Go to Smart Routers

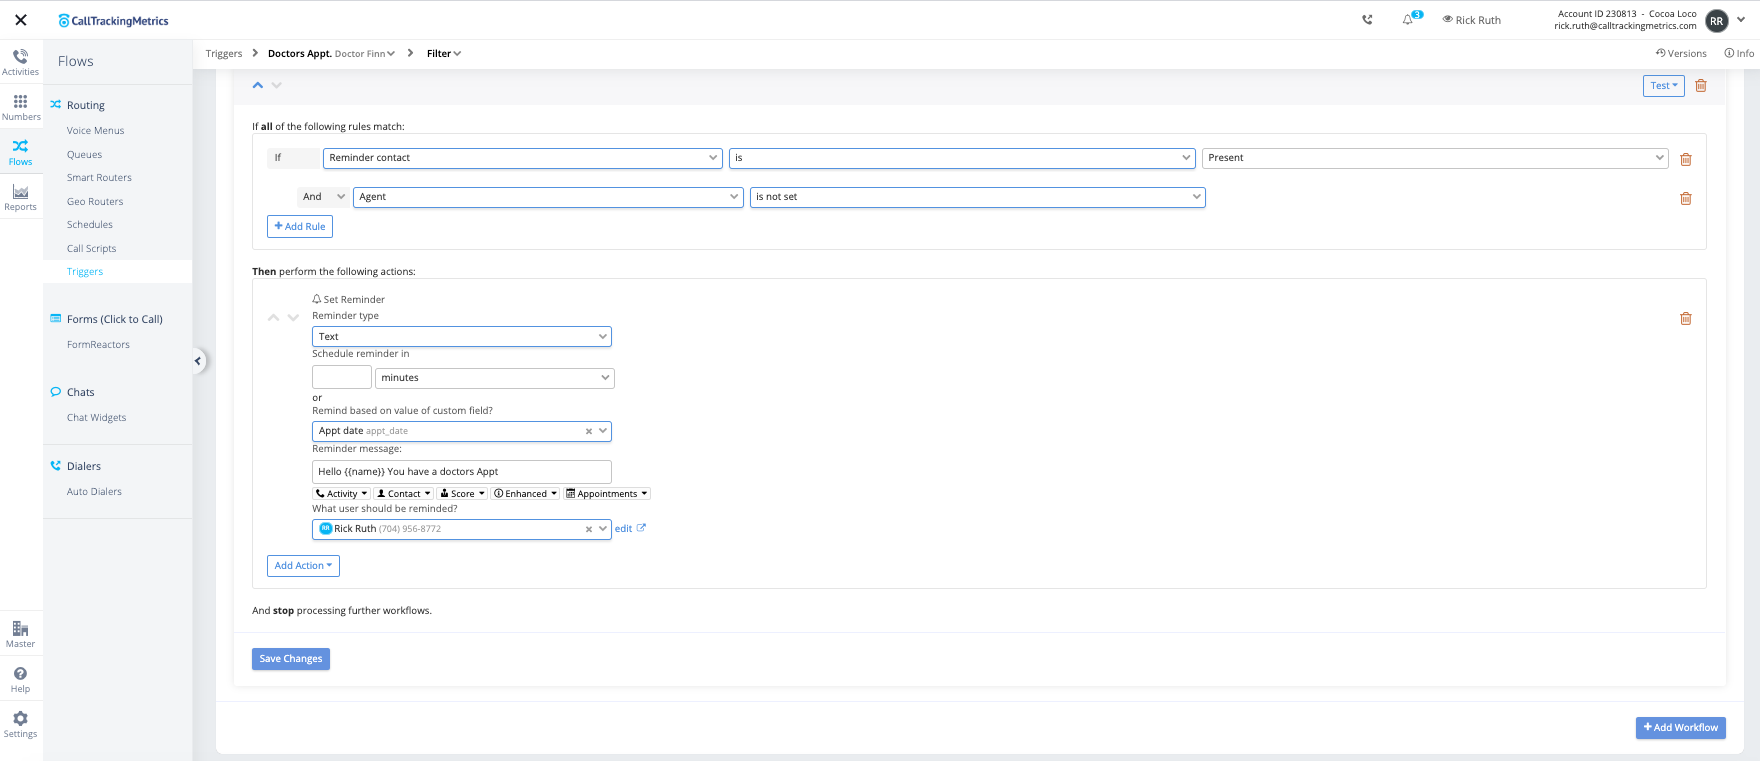click(99, 178)
